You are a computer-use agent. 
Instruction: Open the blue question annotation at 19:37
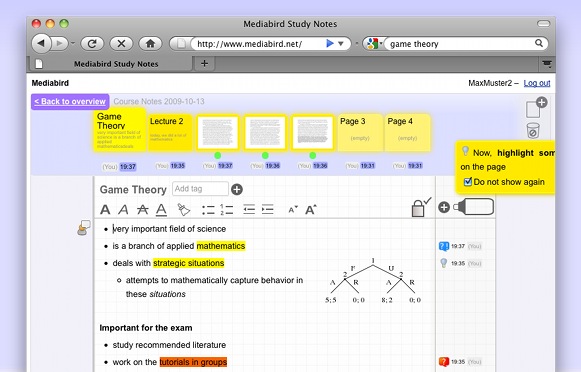click(444, 246)
